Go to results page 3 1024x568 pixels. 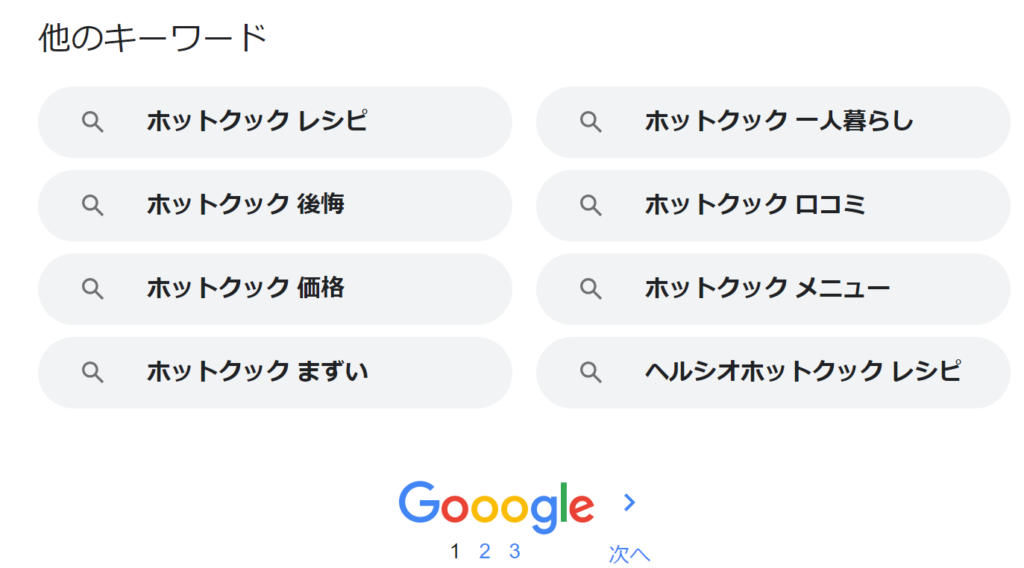(x=515, y=552)
